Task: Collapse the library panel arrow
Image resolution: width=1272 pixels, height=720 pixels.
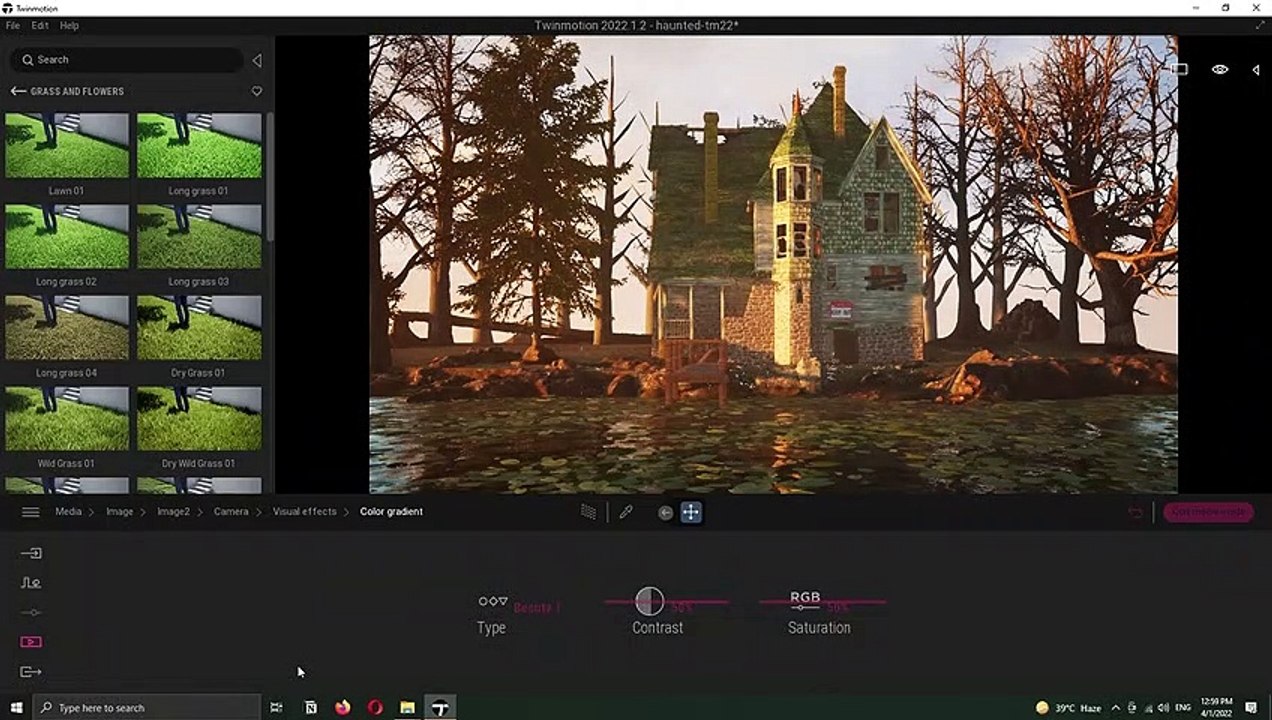Action: [257, 60]
